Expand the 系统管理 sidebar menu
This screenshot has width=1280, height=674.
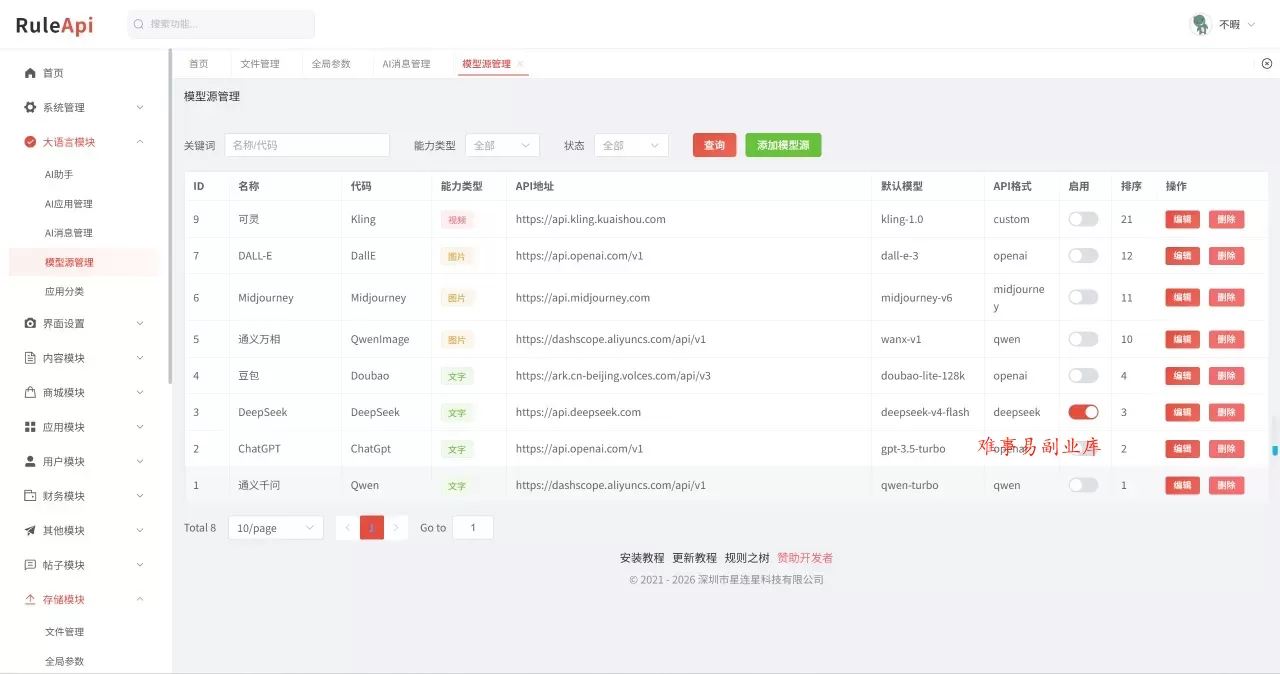point(84,107)
